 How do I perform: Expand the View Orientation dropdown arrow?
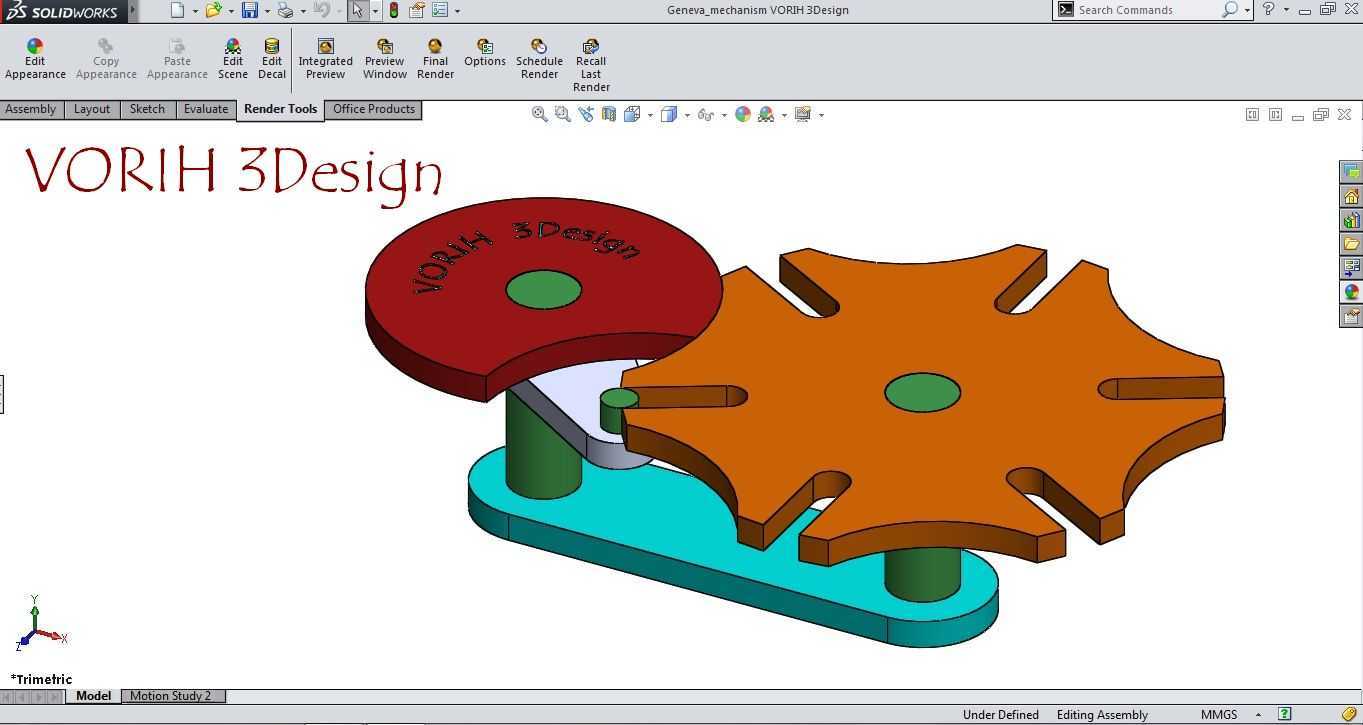650,115
